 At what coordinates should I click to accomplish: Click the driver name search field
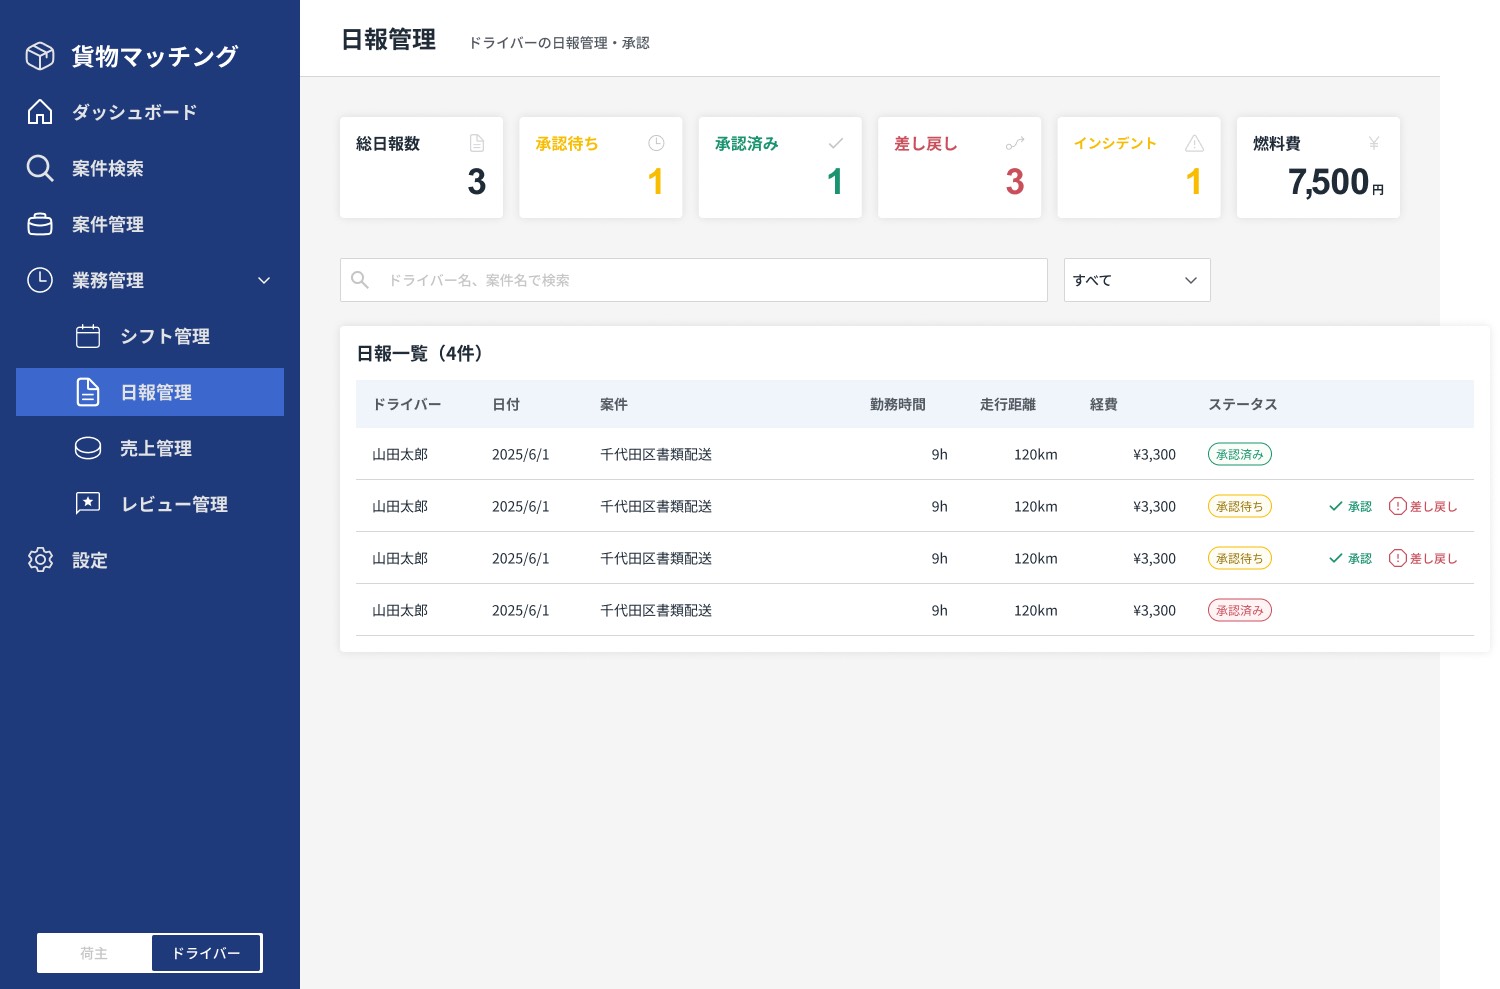click(x=700, y=280)
